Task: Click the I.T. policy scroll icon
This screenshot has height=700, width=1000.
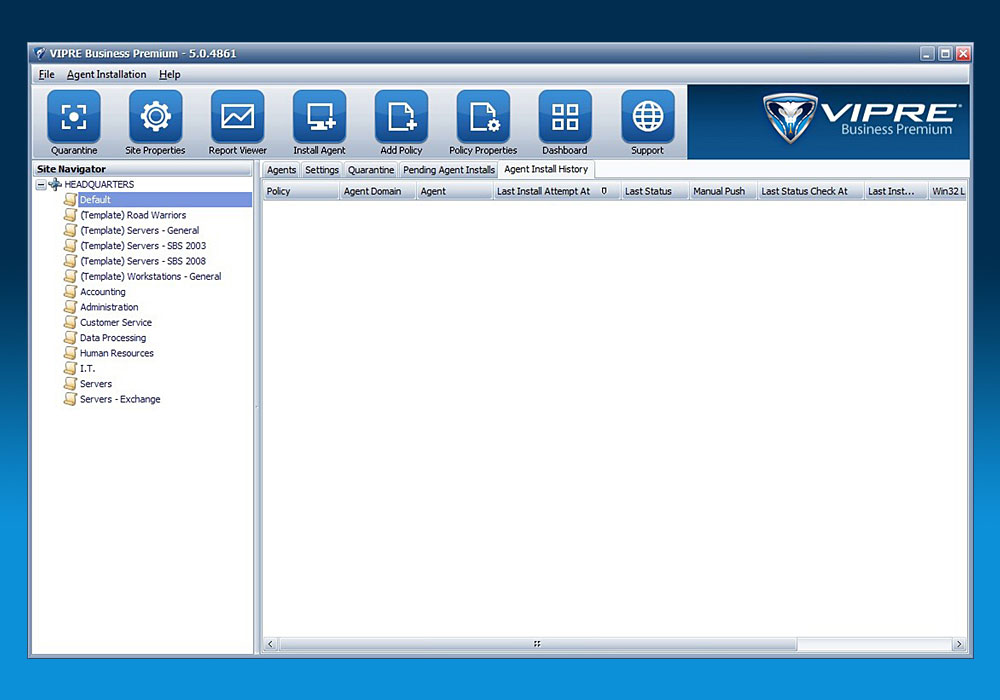Action: [71, 368]
